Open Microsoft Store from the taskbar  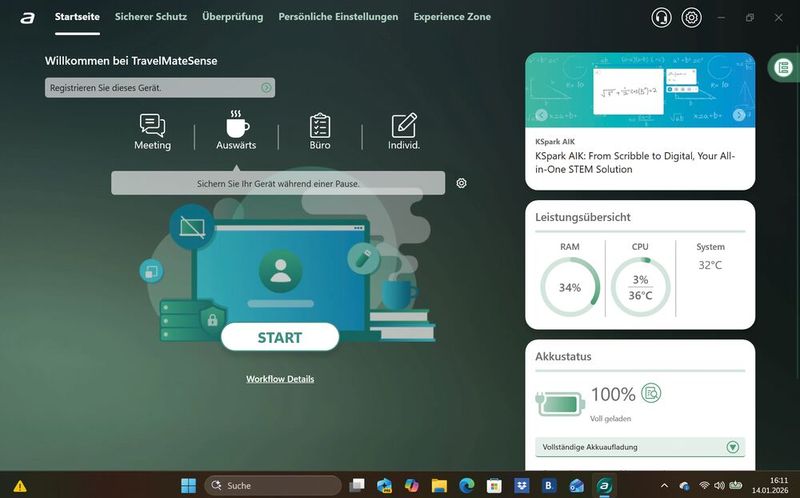tap(494, 486)
